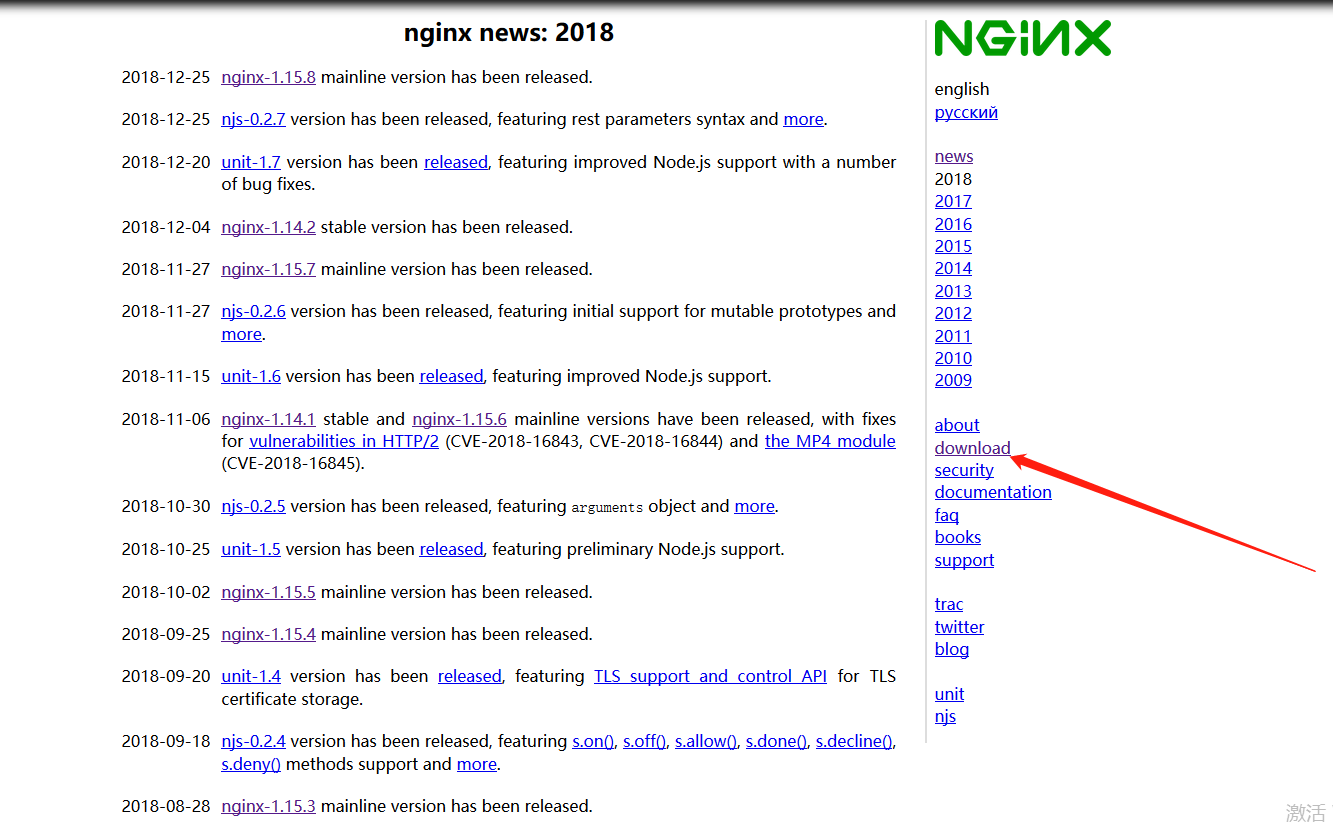Switch to the русский language version
The image size is (1333, 822).
(965, 112)
